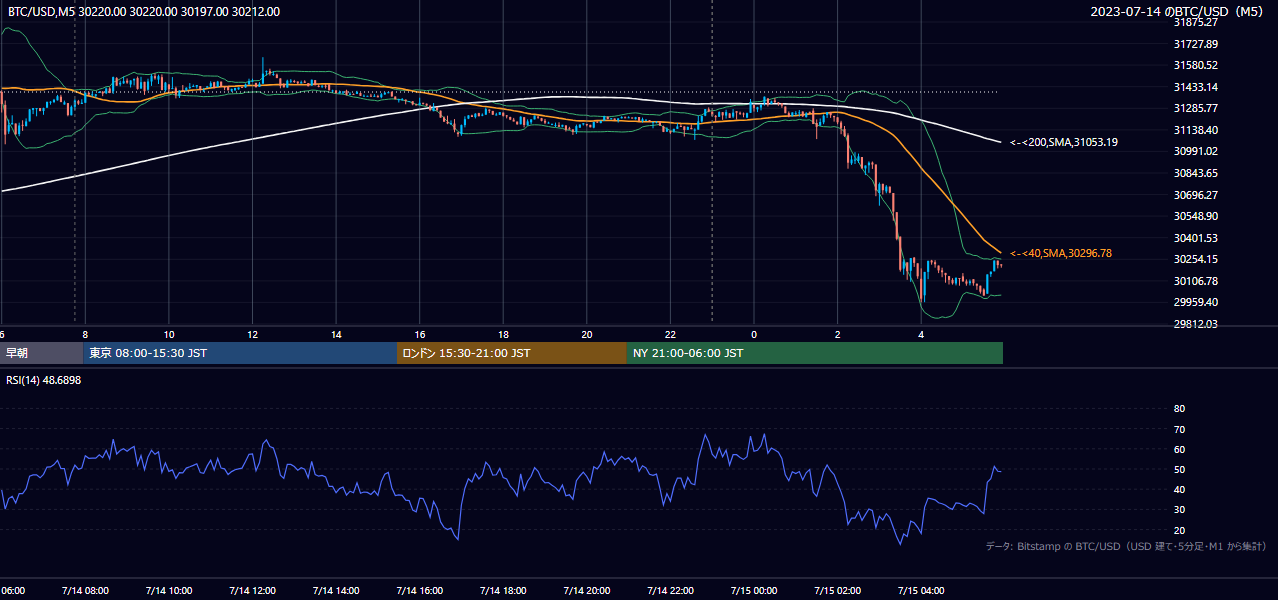Click bottom axis label 7/14 08:00
This screenshot has width=1278, height=600.
tap(84, 591)
